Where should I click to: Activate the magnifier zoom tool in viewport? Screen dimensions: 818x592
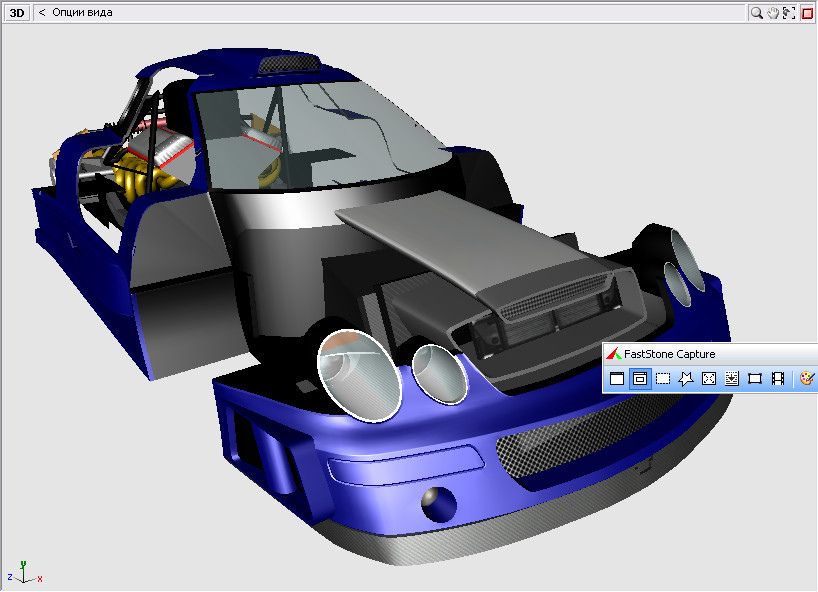tap(757, 13)
